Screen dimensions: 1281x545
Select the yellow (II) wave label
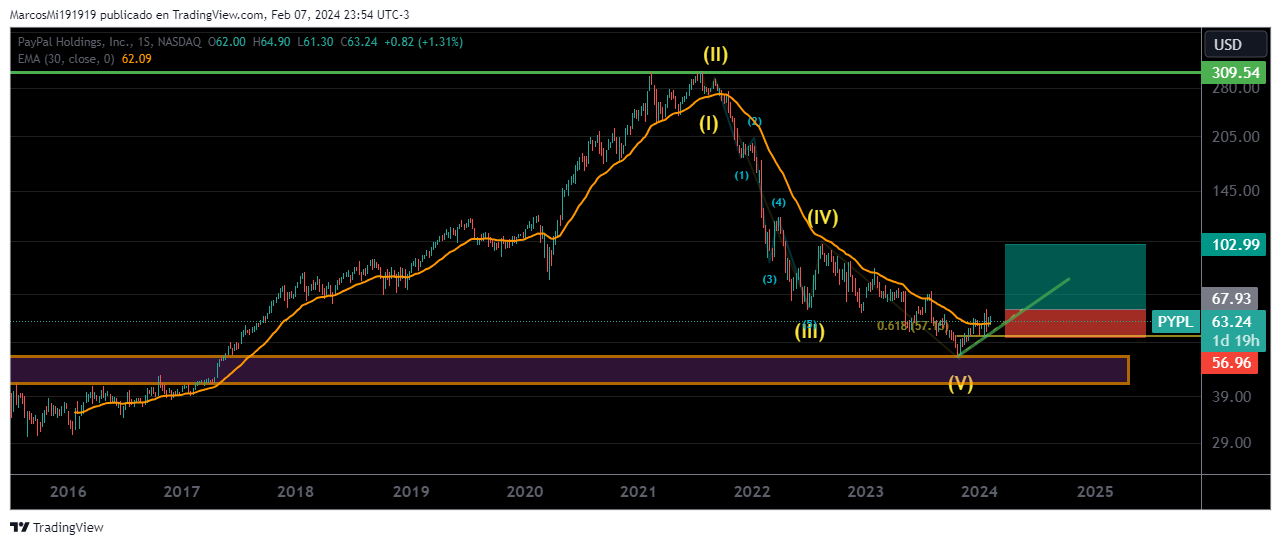tap(715, 55)
